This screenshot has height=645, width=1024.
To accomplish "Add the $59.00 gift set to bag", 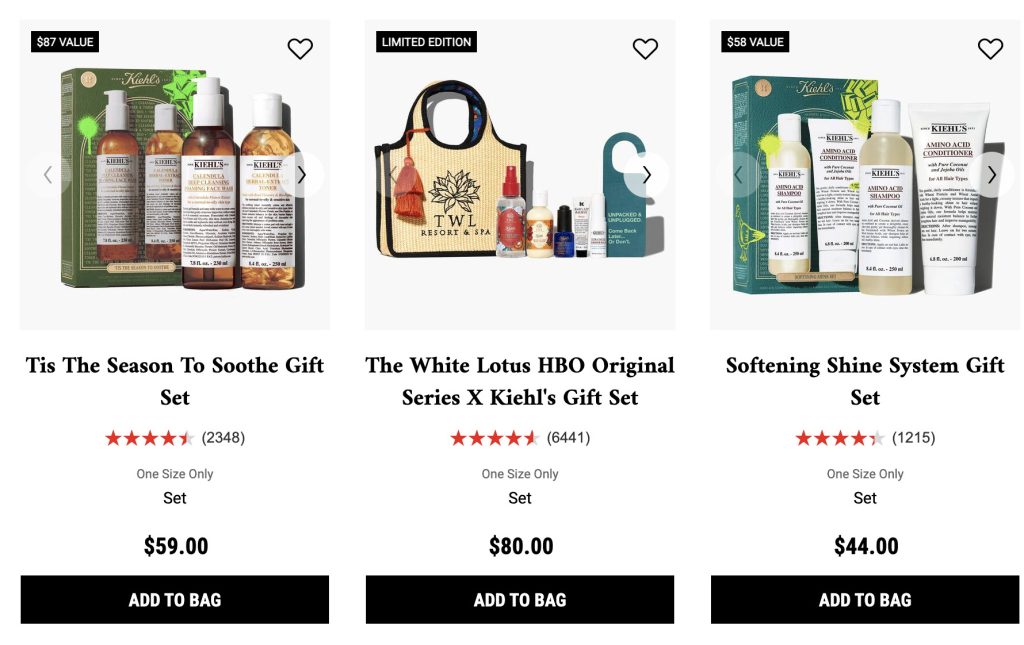I will point(175,599).
